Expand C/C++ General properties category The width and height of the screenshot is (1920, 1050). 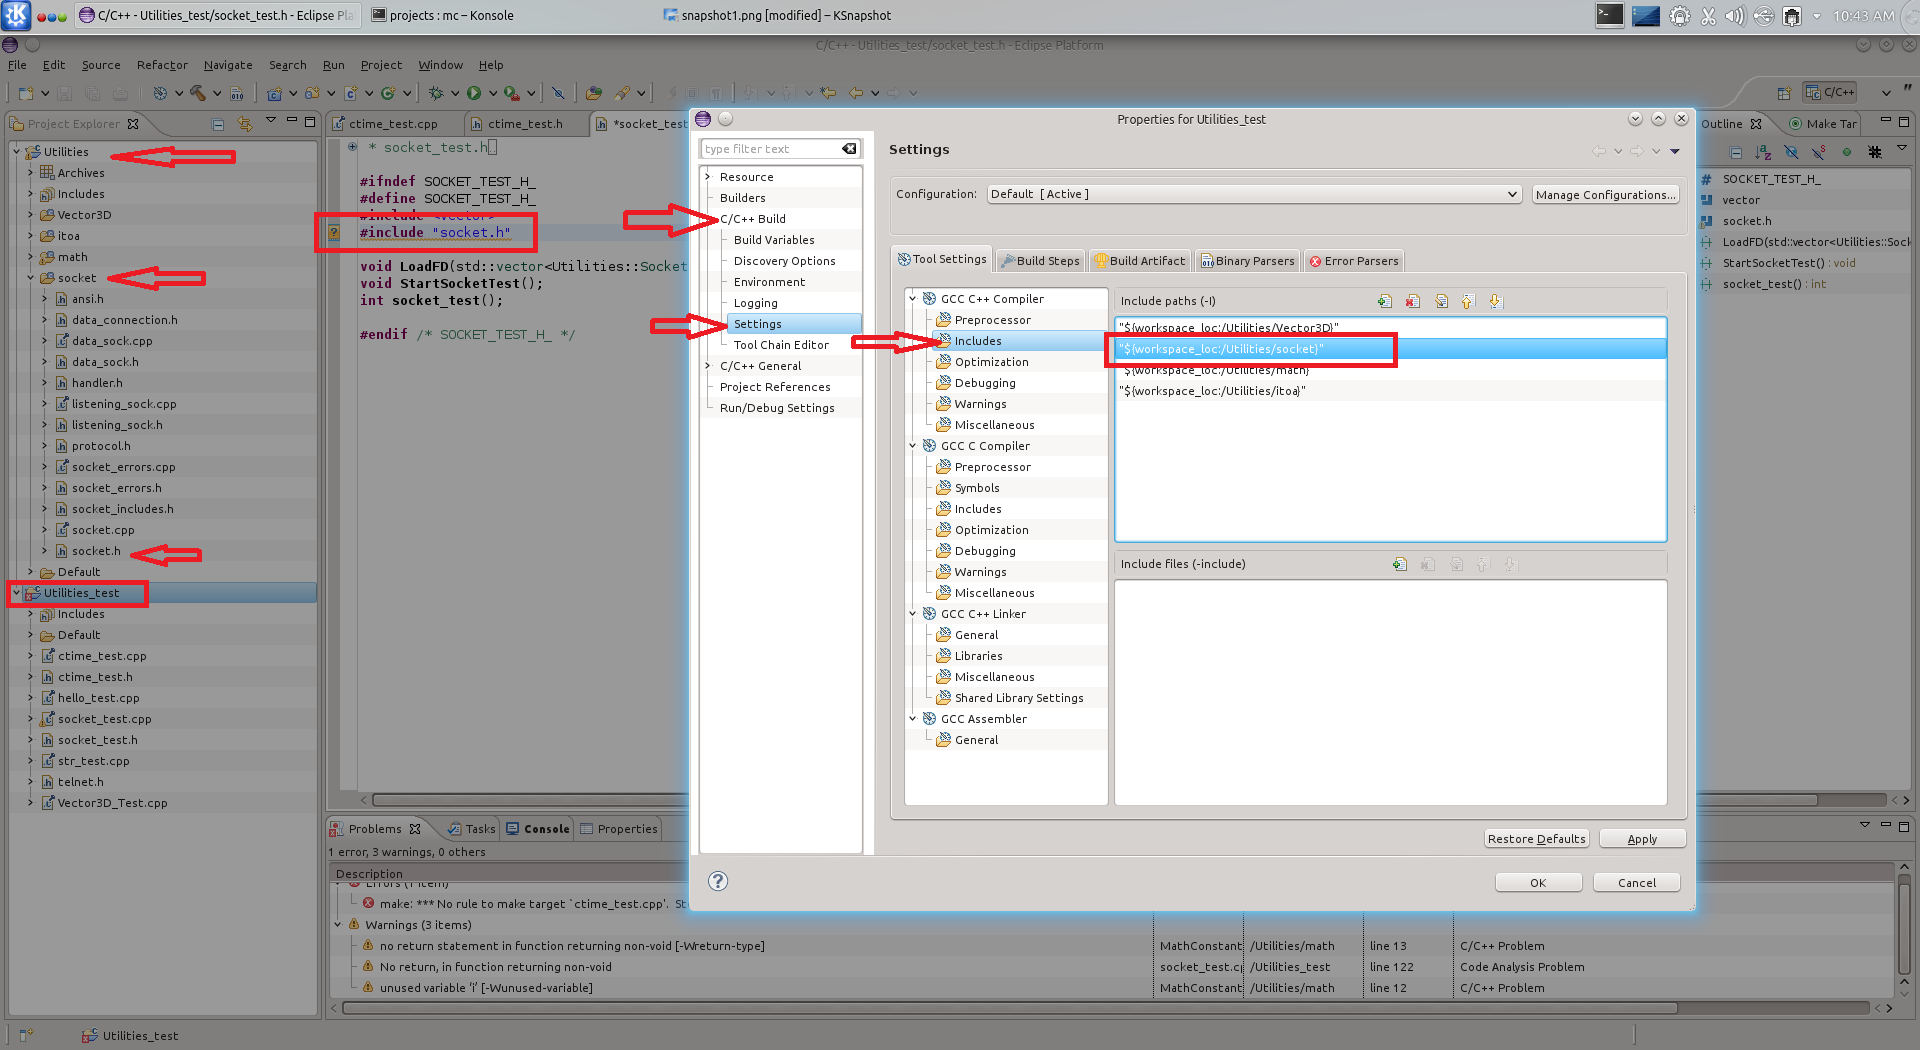(x=708, y=366)
